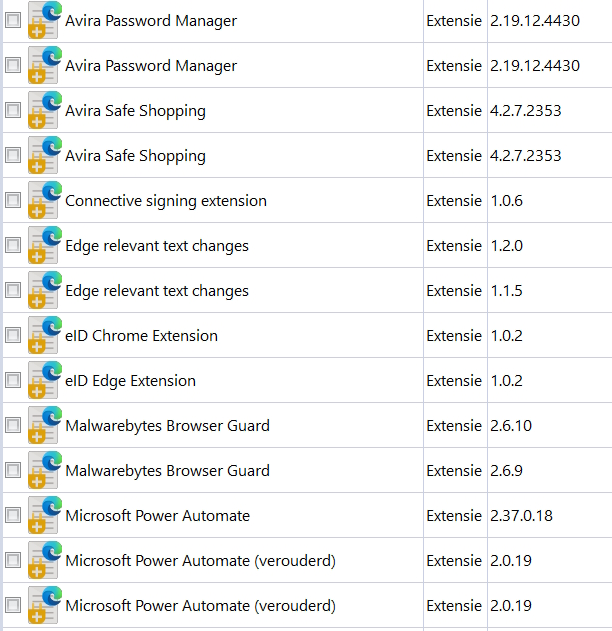Click icon of Malwarebytes Browser Guard 2.6.9
This screenshot has height=631, width=612.
point(44,470)
